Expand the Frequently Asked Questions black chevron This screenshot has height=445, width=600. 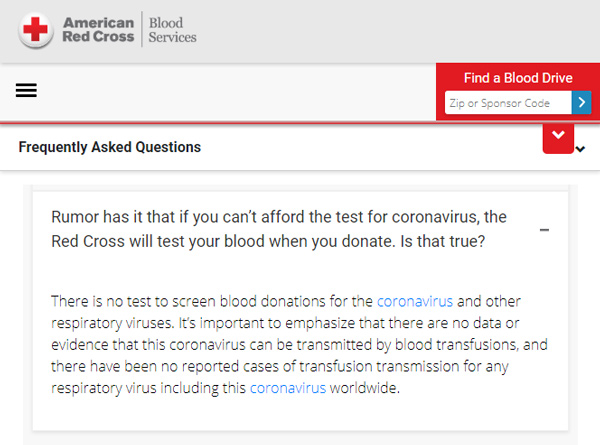point(580,150)
